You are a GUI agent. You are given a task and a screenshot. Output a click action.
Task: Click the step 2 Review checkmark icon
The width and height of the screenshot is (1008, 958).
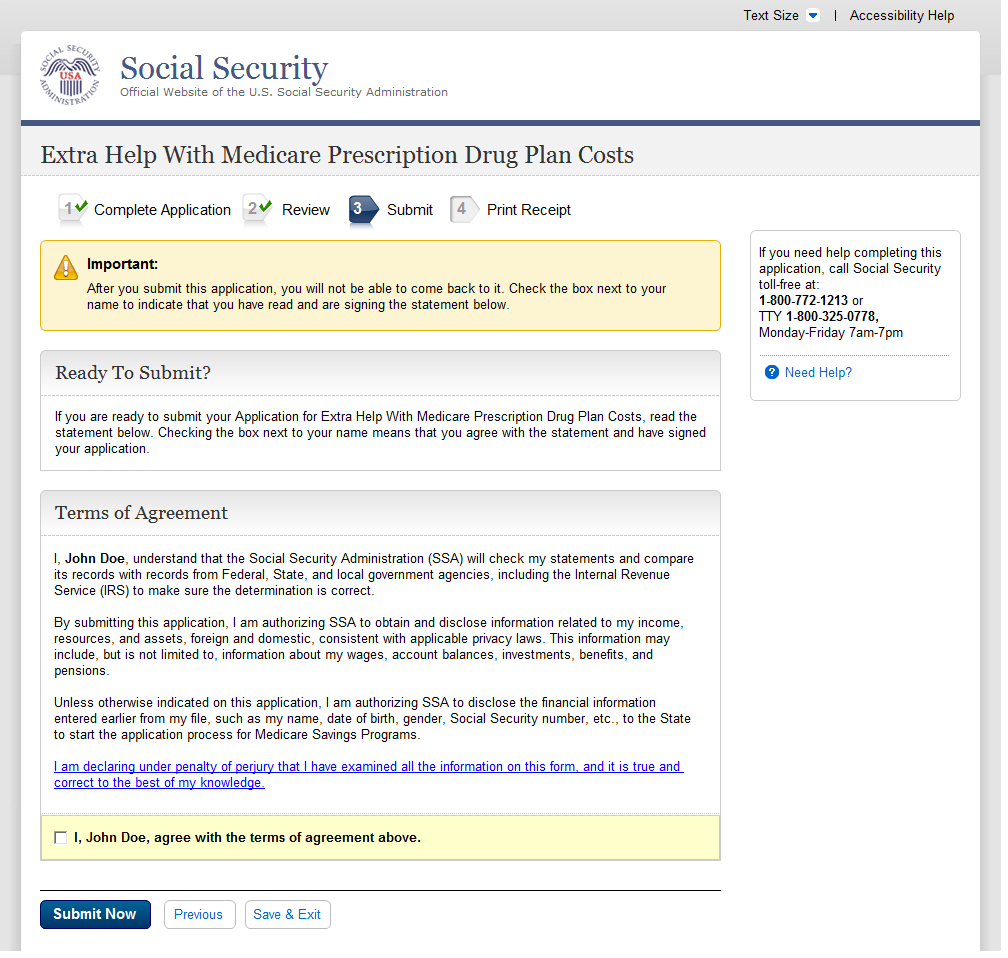(258, 209)
